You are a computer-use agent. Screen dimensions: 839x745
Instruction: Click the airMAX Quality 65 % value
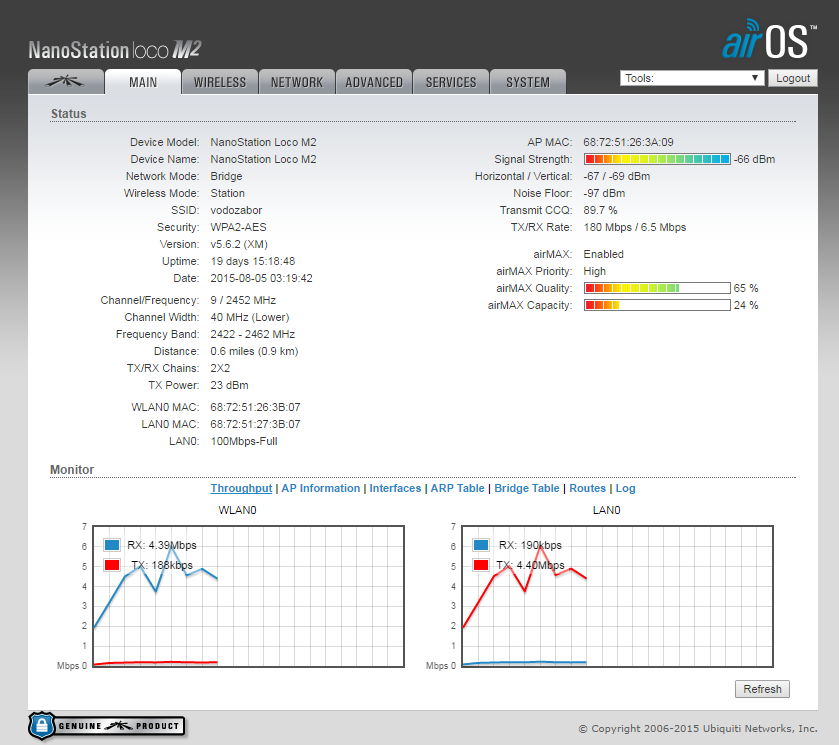(x=746, y=288)
